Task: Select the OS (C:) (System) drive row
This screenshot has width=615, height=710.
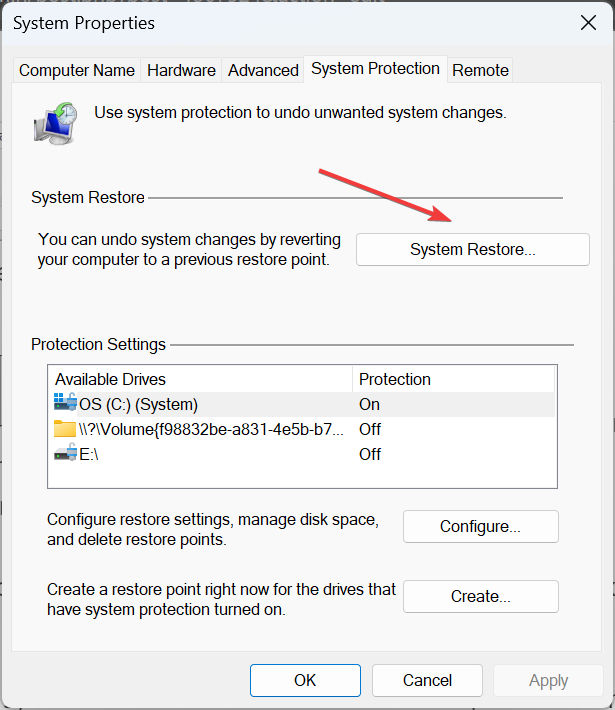Action: (200, 404)
